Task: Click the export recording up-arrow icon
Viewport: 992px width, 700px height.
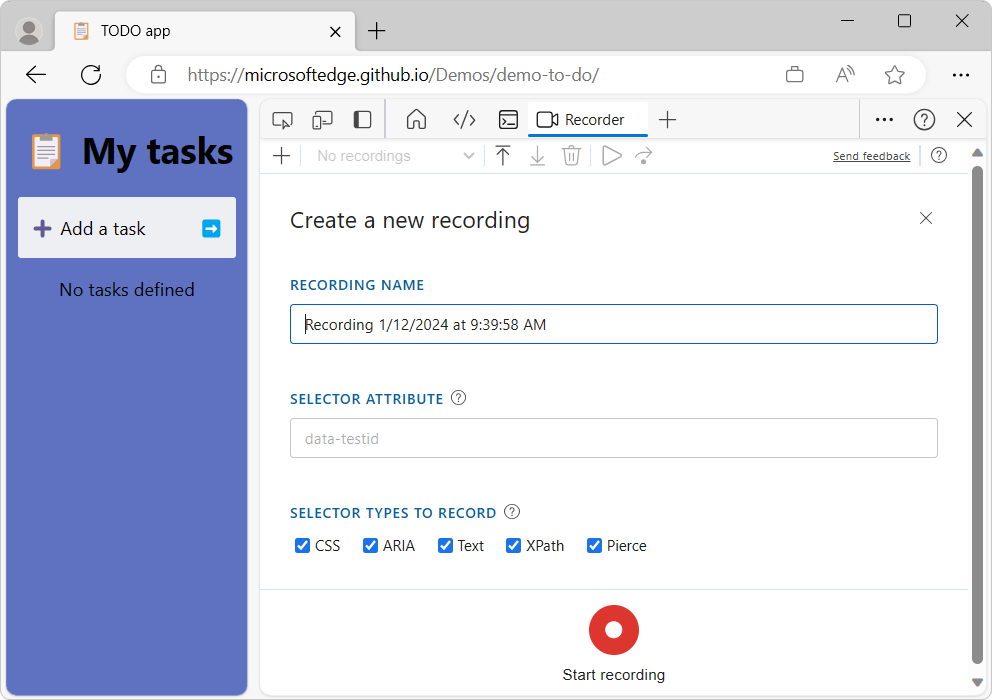Action: pos(503,156)
